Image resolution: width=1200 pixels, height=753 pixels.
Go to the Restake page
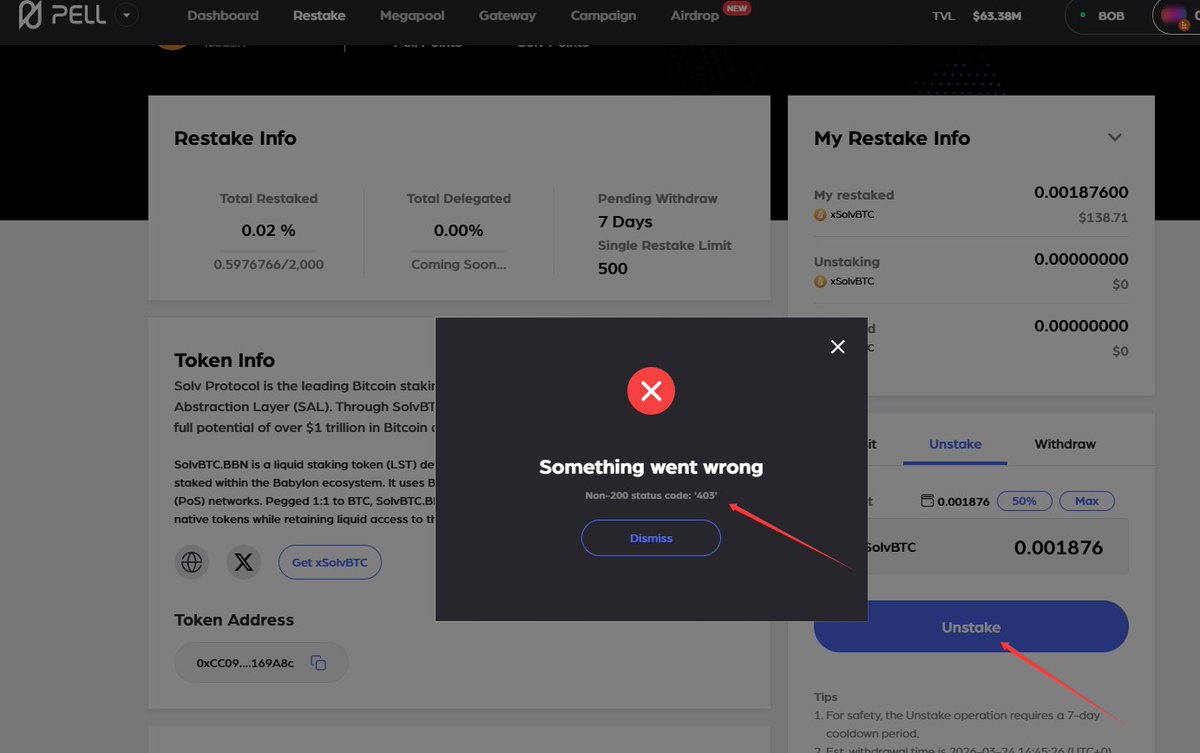pos(319,16)
